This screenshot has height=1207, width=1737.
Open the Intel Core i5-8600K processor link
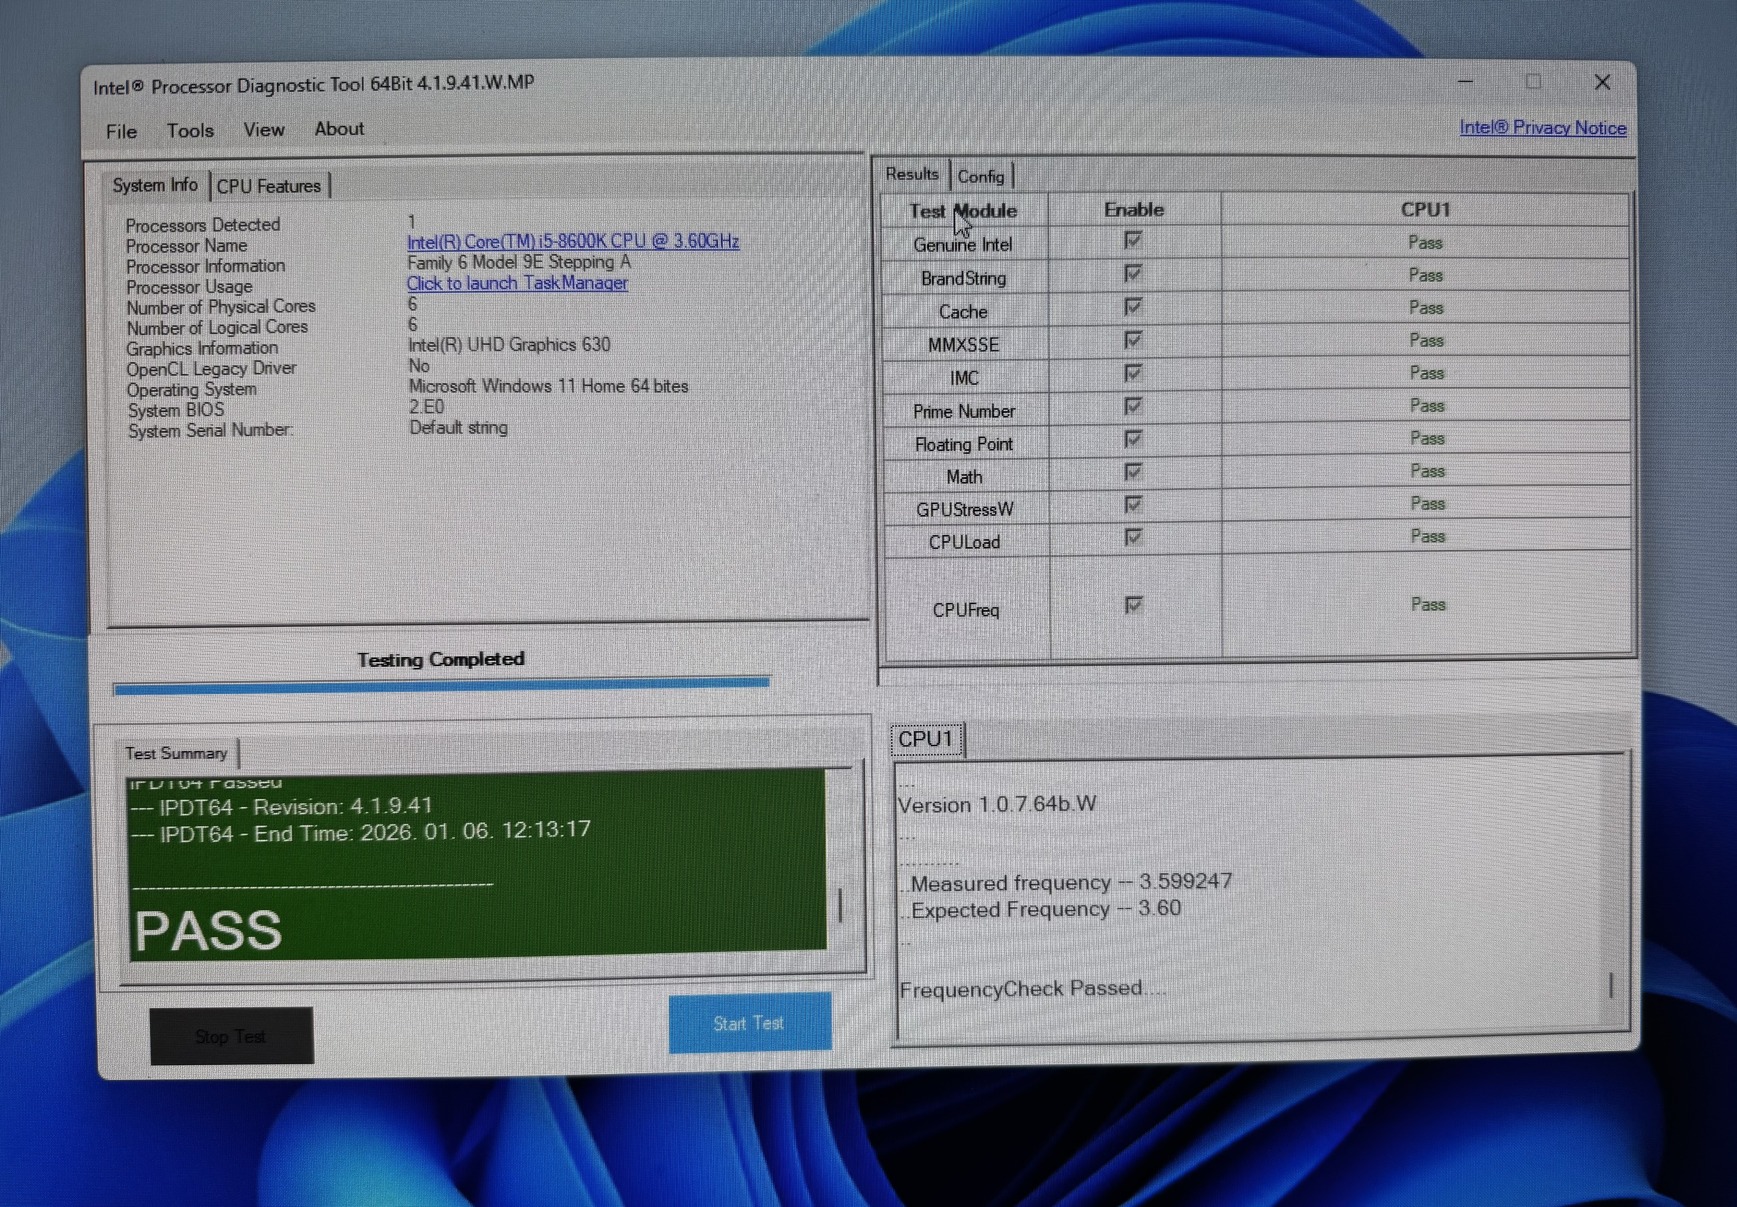(573, 241)
